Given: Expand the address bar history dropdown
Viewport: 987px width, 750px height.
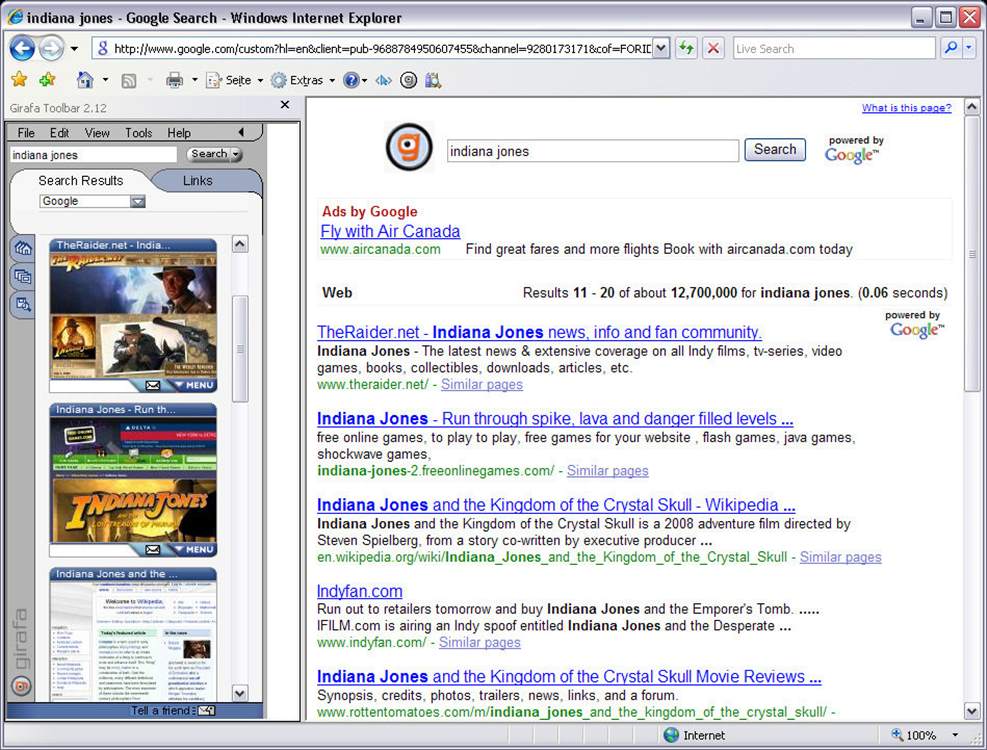Looking at the screenshot, I should pos(661,48).
